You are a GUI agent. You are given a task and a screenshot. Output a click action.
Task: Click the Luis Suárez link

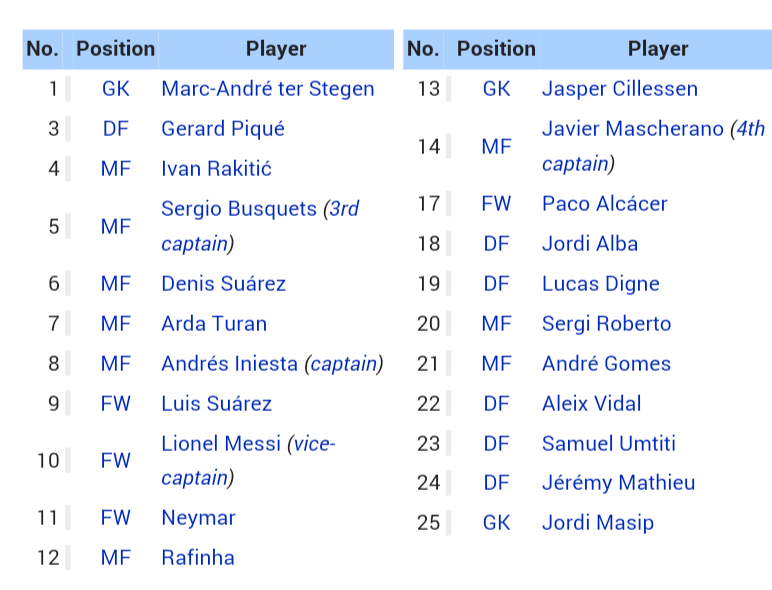click(217, 404)
